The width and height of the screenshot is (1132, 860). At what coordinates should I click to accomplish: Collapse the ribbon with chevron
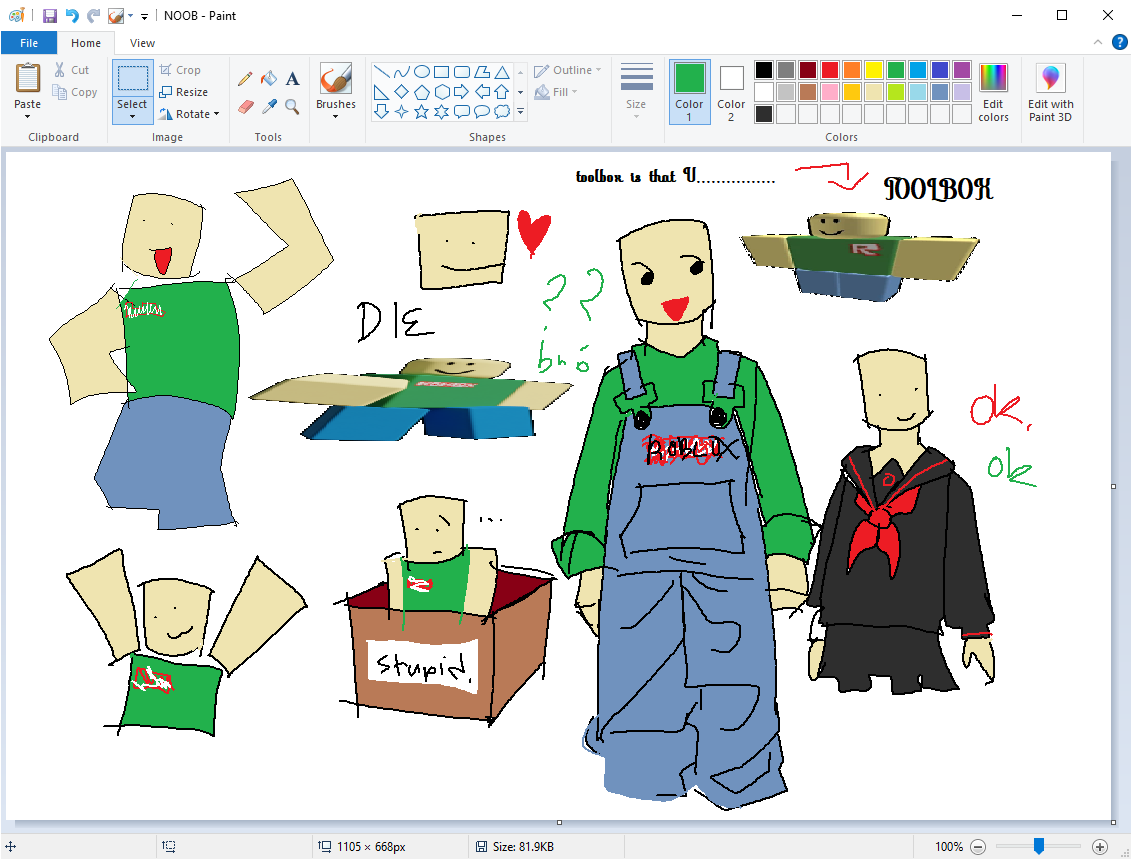1097,43
